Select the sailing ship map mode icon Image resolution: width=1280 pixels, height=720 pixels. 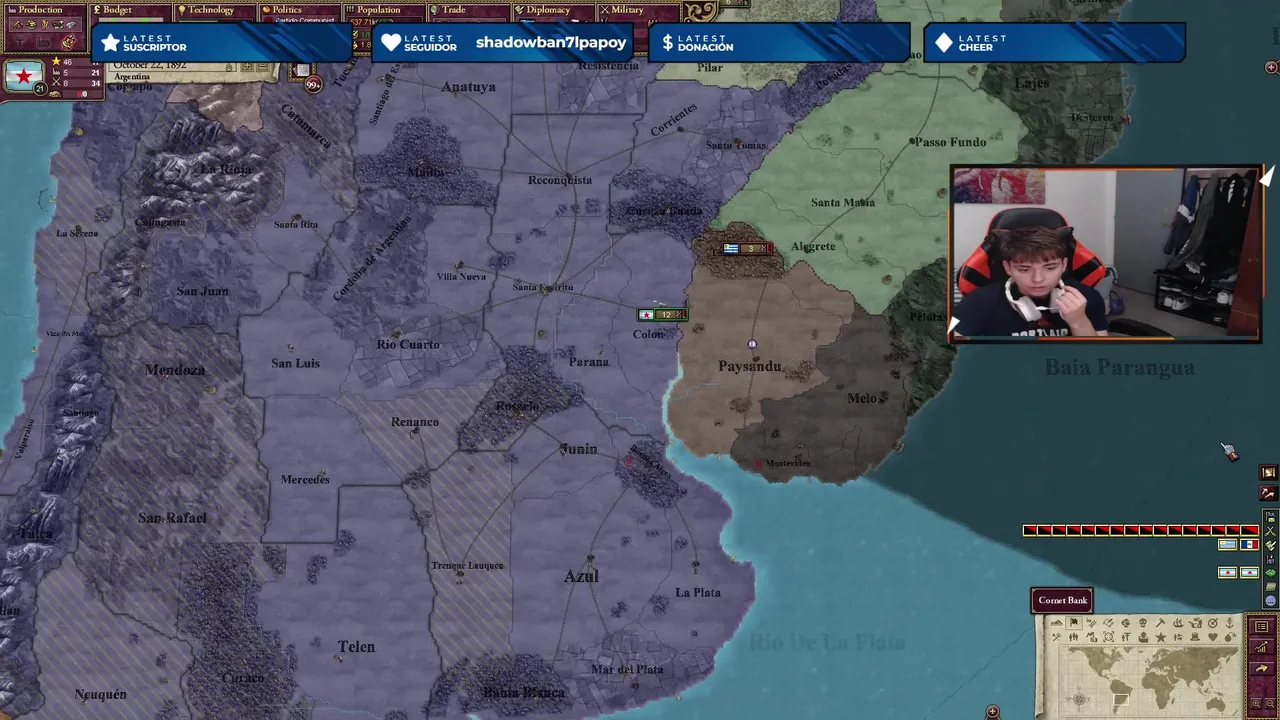click(x=1178, y=623)
